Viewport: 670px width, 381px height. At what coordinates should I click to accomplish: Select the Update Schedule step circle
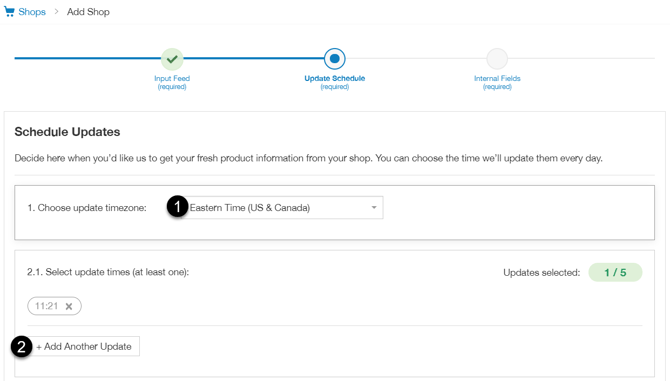[x=335, y=59]
